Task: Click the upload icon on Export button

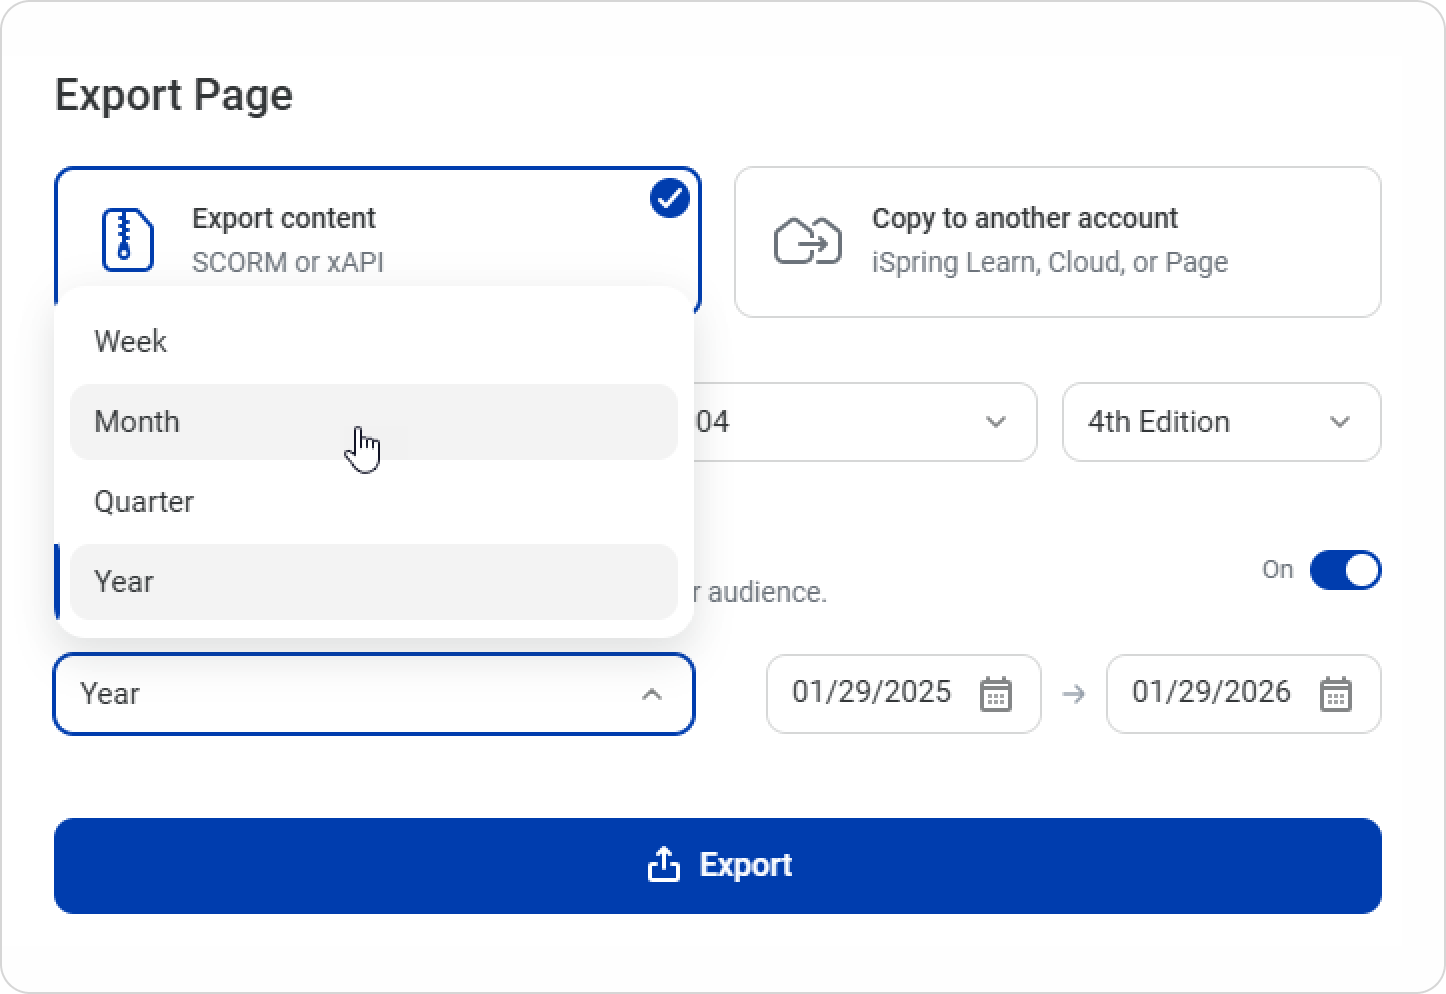Action: tap(663, 865)
